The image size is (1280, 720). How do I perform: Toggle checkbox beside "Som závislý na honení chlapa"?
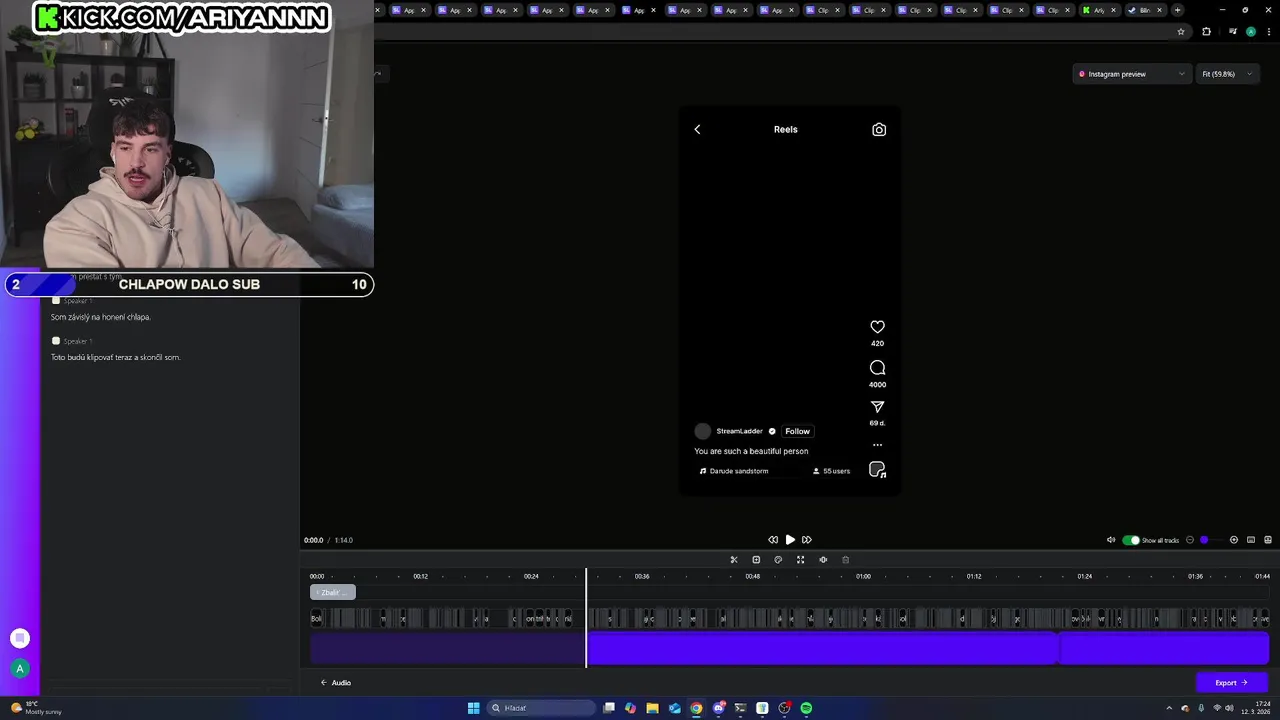click(56, 300)
